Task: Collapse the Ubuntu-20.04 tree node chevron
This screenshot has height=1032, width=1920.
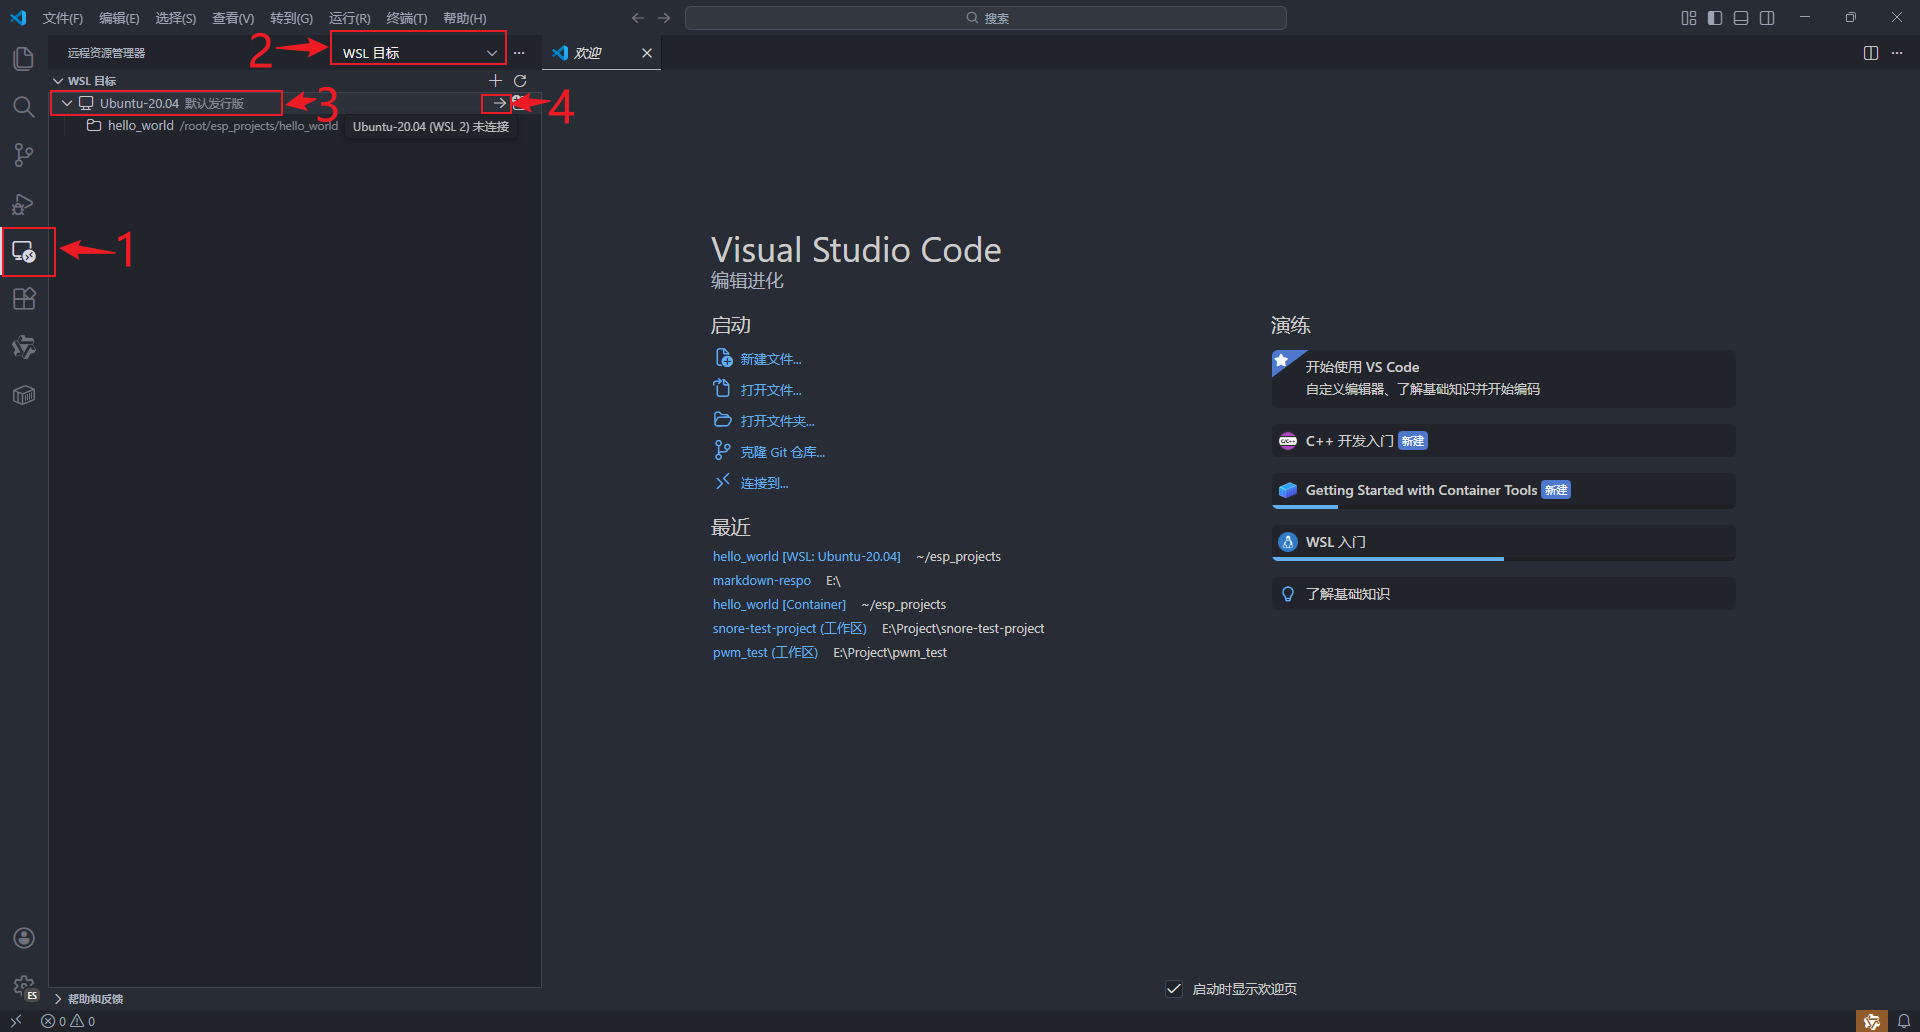Action: click(67, 103)
